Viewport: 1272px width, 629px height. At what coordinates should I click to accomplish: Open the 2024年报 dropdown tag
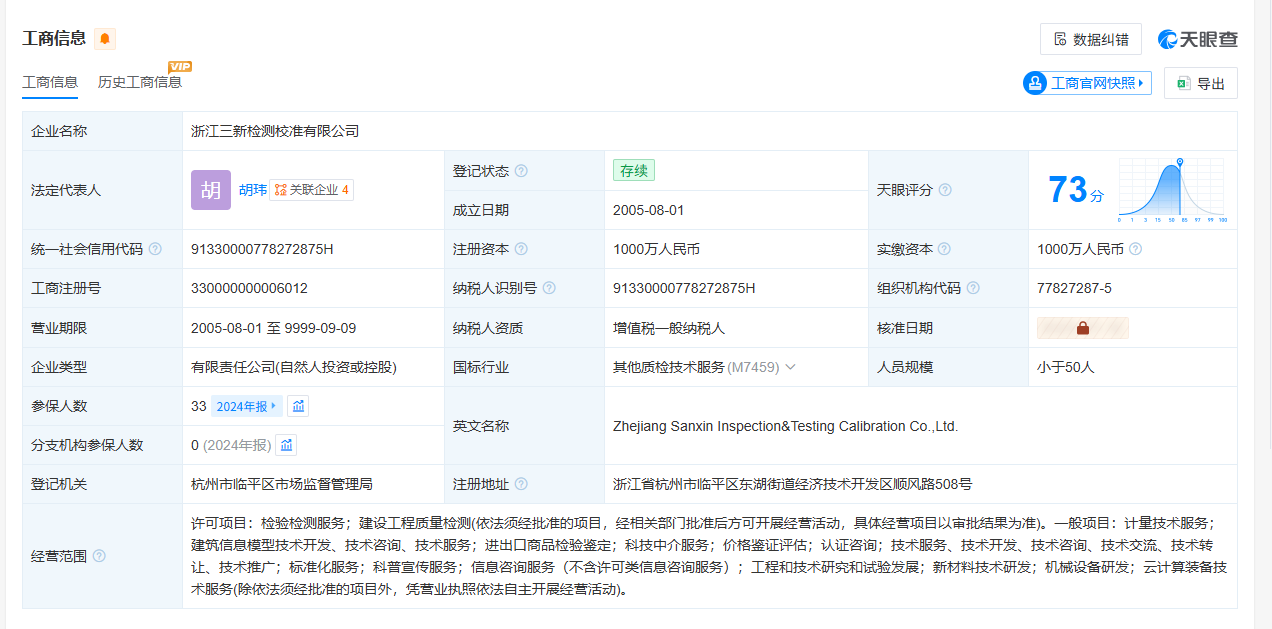coord(246,406)
